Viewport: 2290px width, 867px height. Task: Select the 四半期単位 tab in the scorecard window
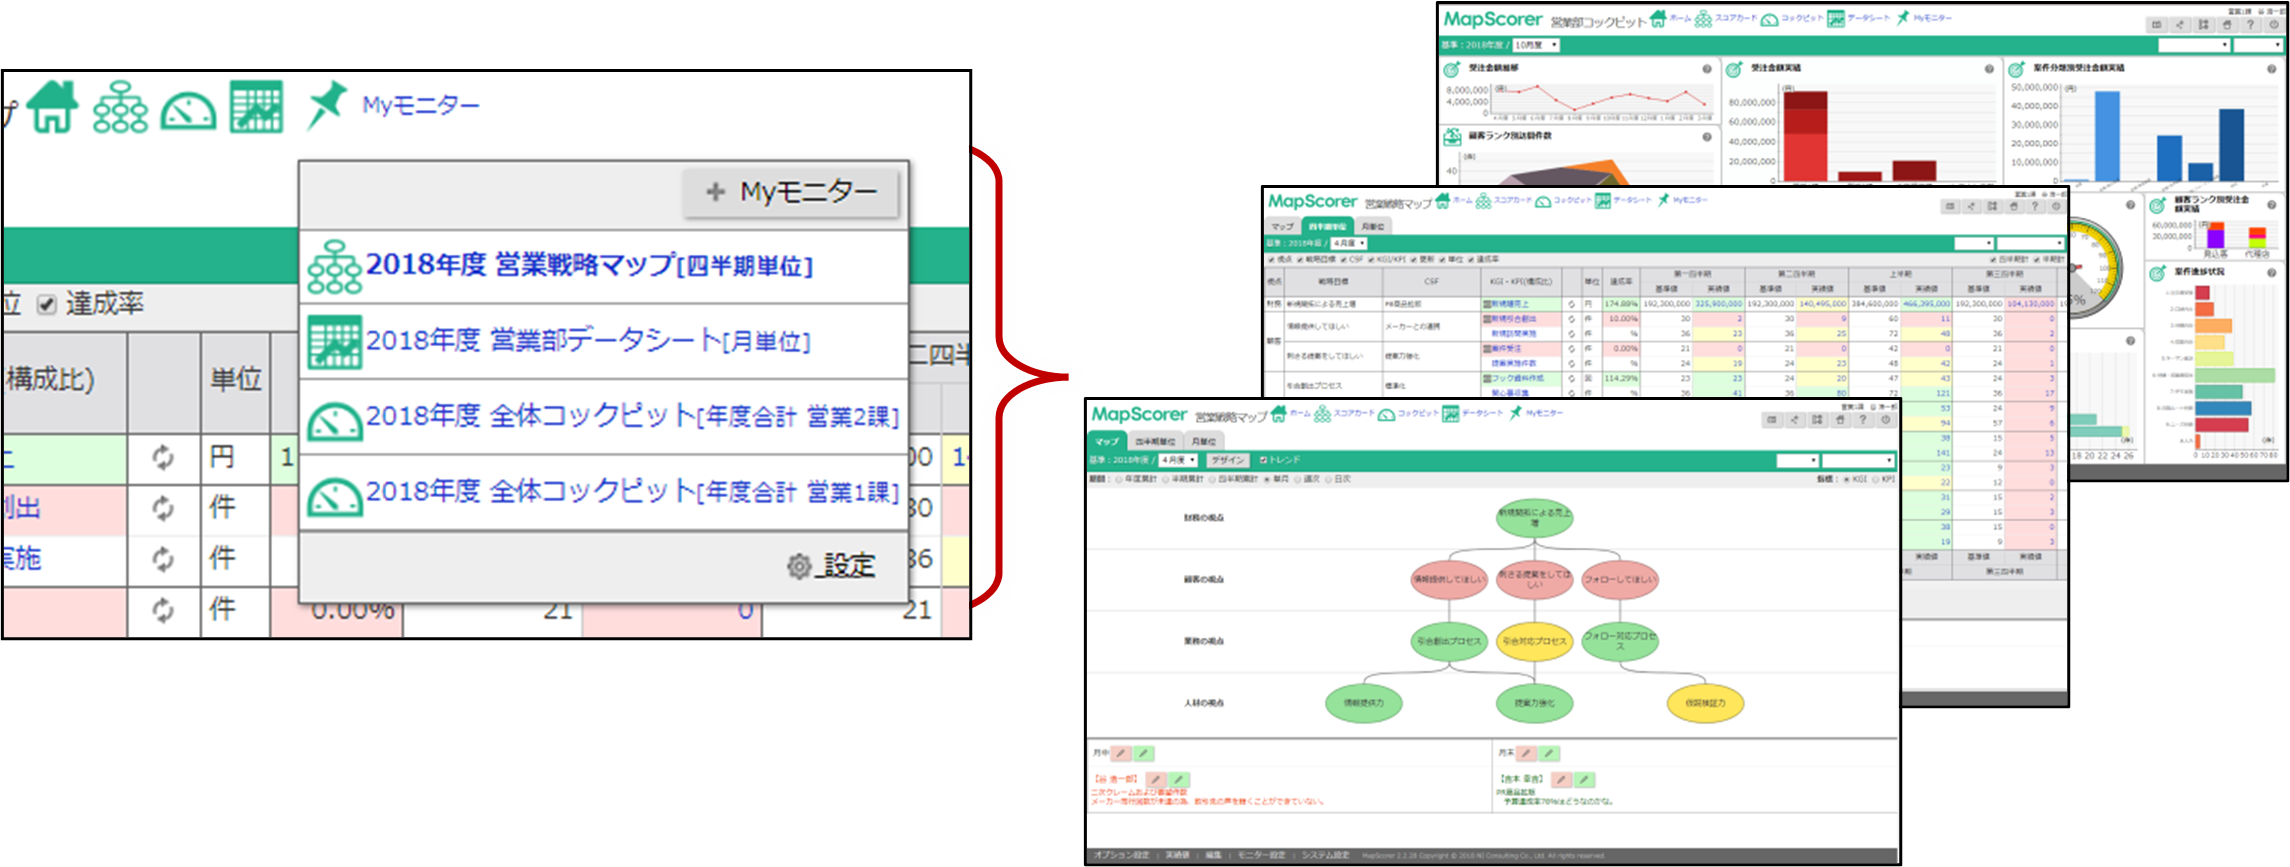pyautogui.click(x=1327, y=226)
